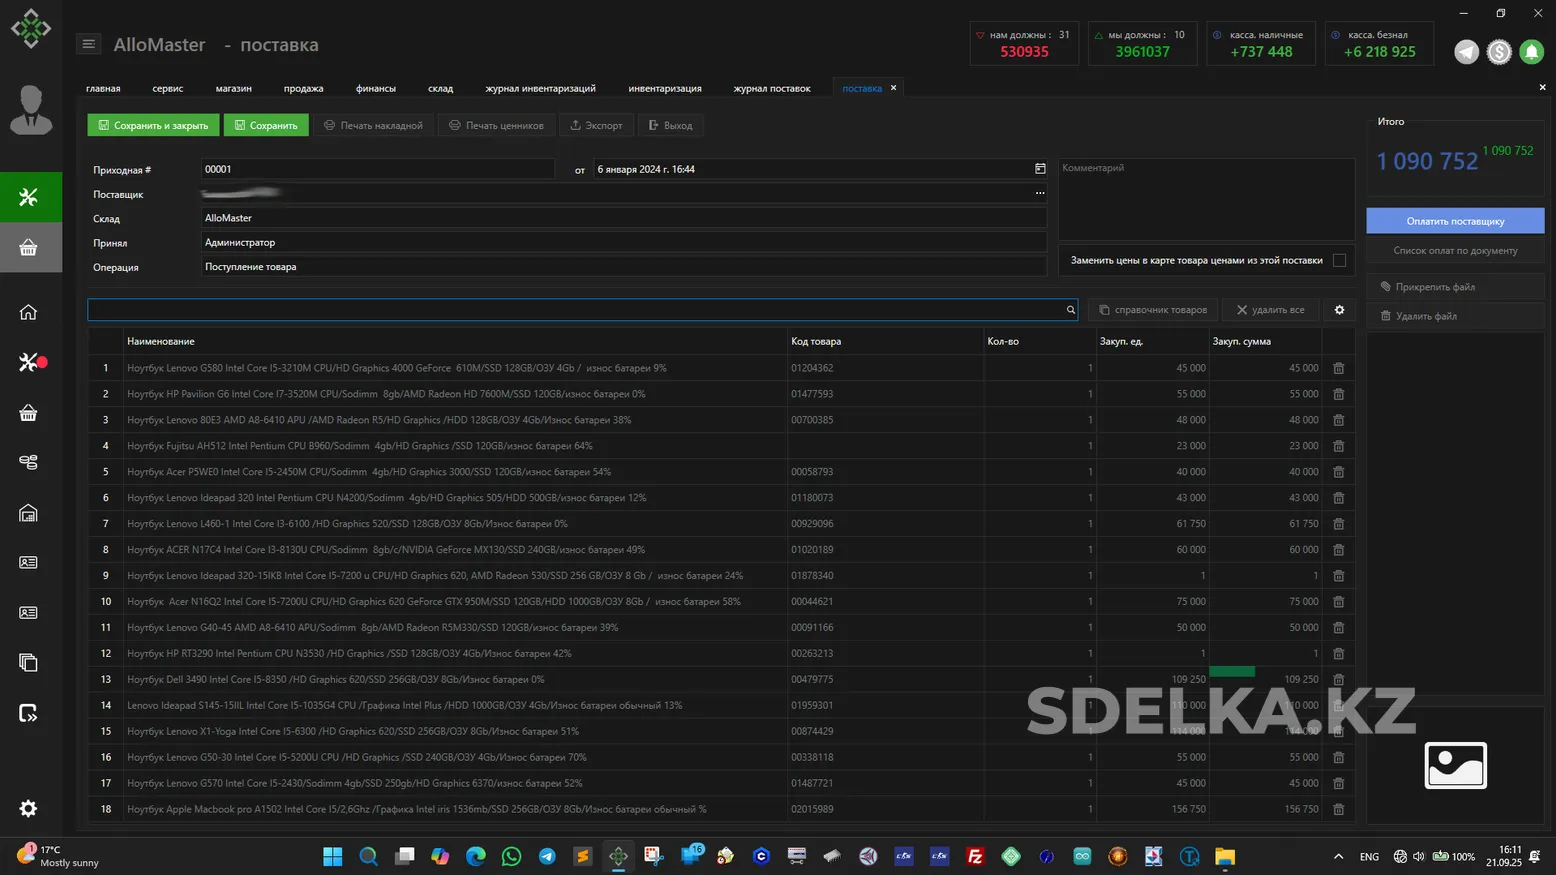Switch to the журнал поставок tab
The image size is (1556, 875).
(x=771, y=88)
